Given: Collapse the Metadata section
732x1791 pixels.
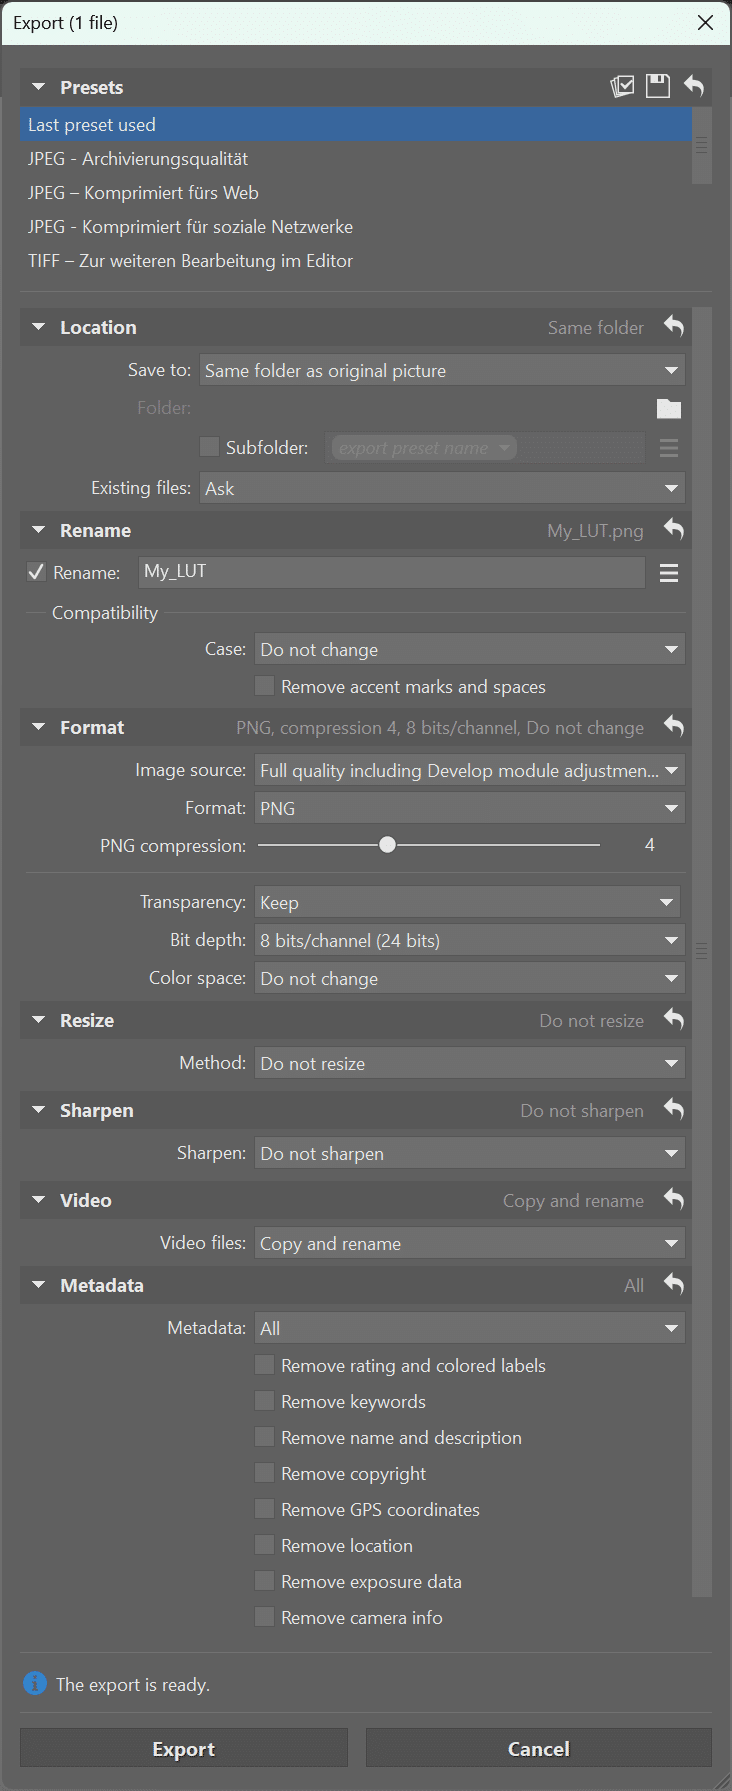Looking at the screenshot, I should pyautogui.click(x=38, y=1285).
